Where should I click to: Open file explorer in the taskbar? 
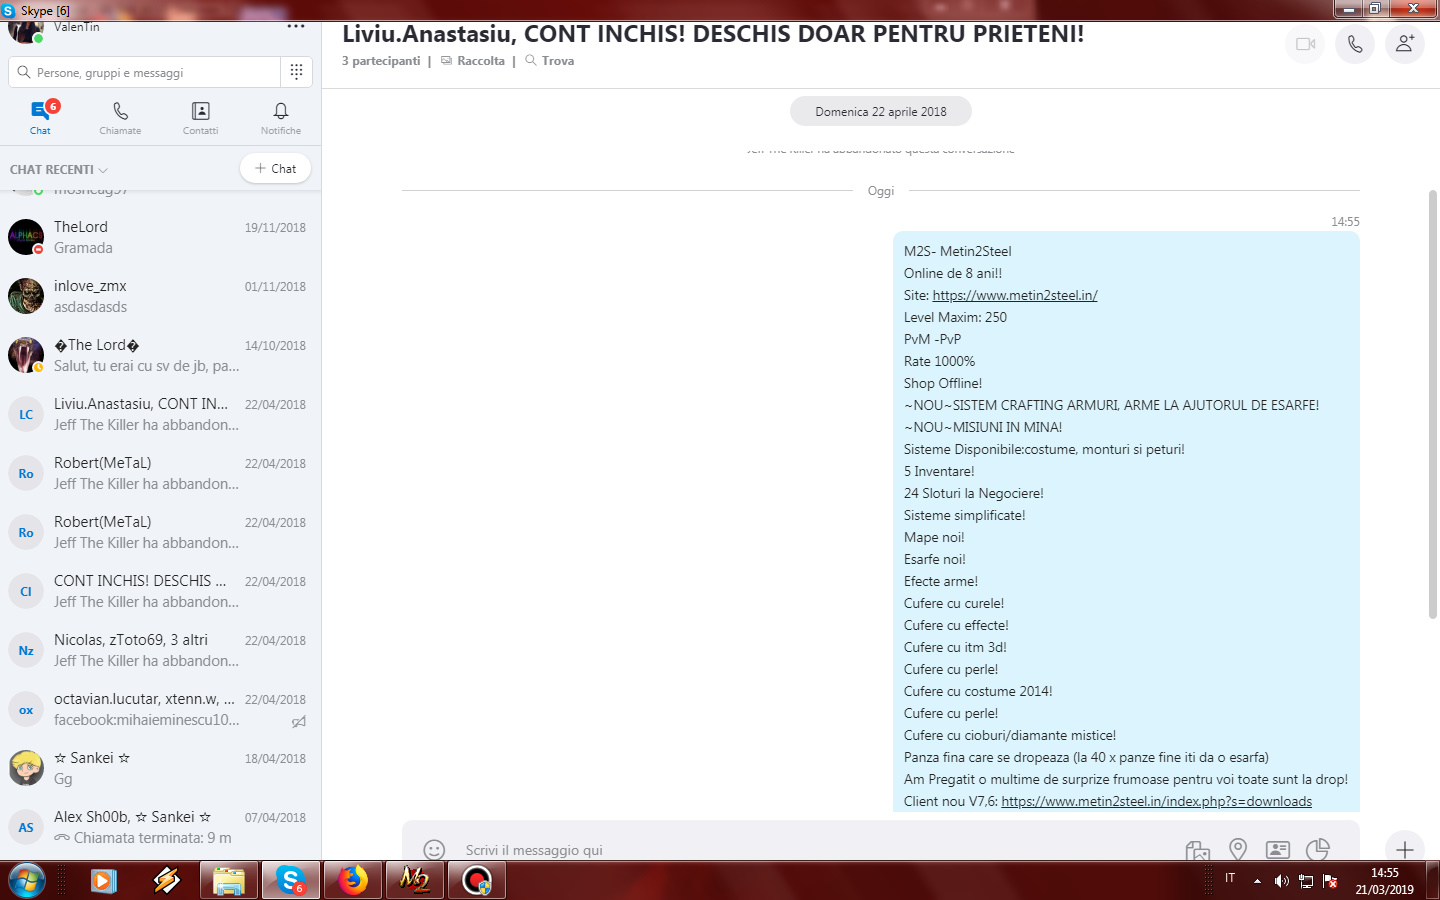coord(229,881)
